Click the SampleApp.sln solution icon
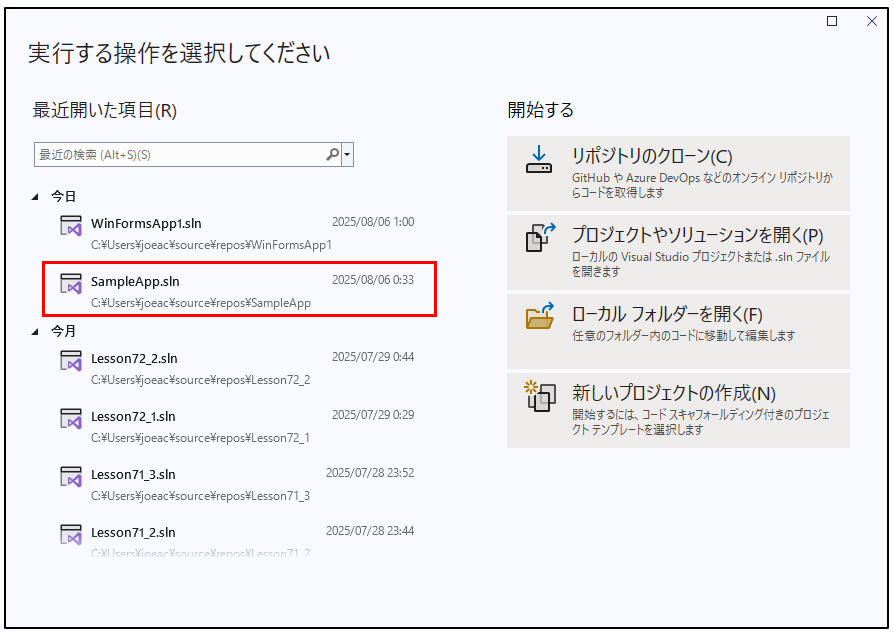894x633 pixels. pos(70,283)
